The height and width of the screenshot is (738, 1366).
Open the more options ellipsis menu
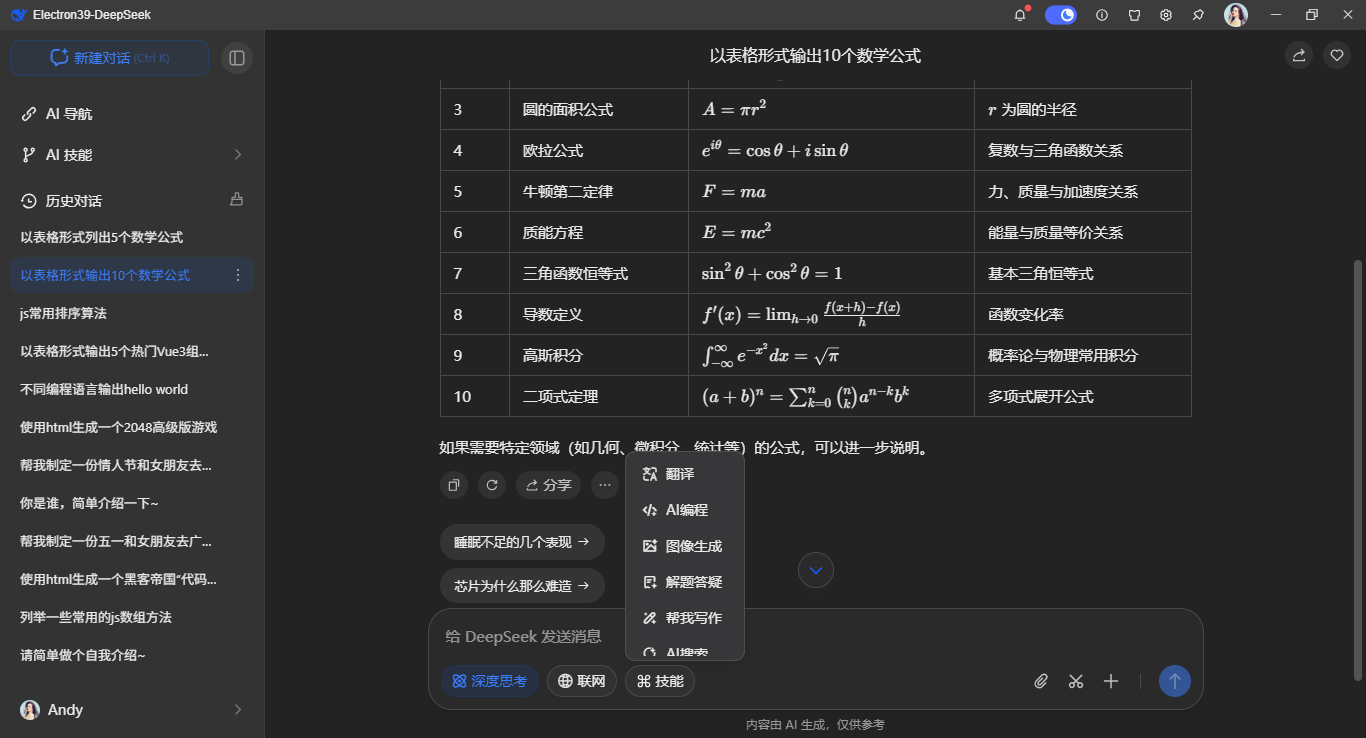pyautogui.click(x=604, y=484)
